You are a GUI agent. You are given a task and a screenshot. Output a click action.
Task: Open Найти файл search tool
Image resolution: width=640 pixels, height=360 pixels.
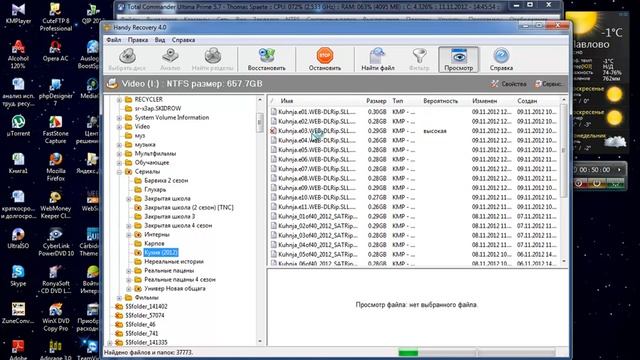coord(378,60)
